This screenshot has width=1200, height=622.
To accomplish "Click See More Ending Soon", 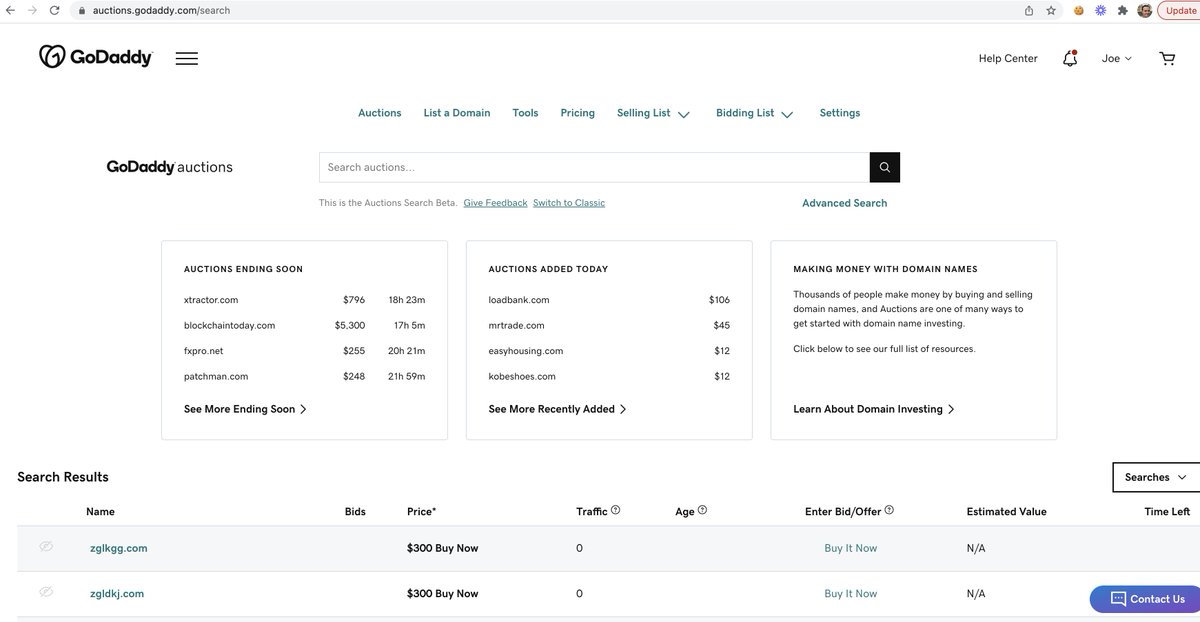I will [245, 409].
